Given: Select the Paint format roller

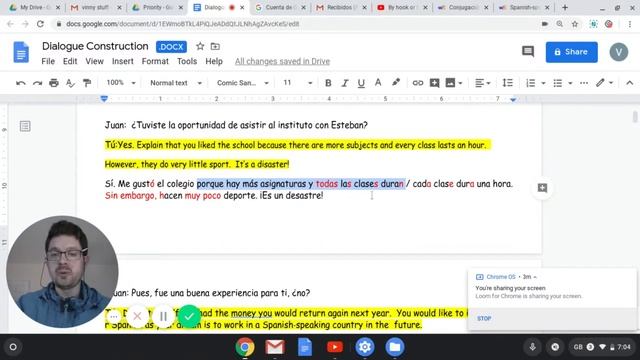Looking at the screenshot, I should coord(87,83).
